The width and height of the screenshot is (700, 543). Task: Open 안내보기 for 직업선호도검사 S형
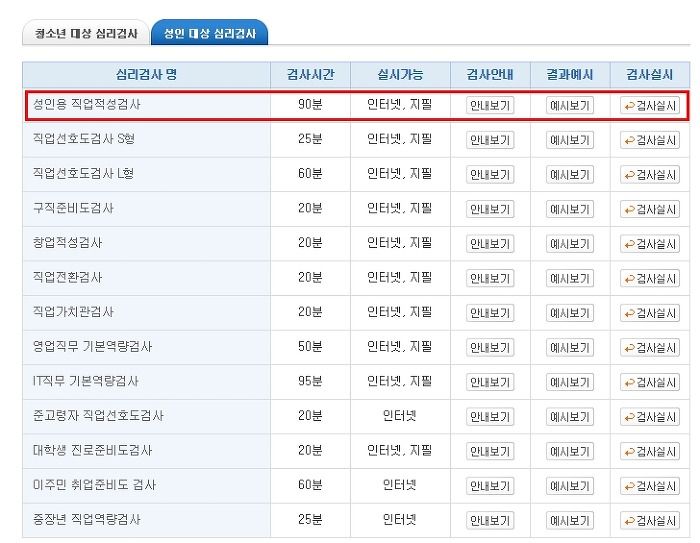point(490,140)
